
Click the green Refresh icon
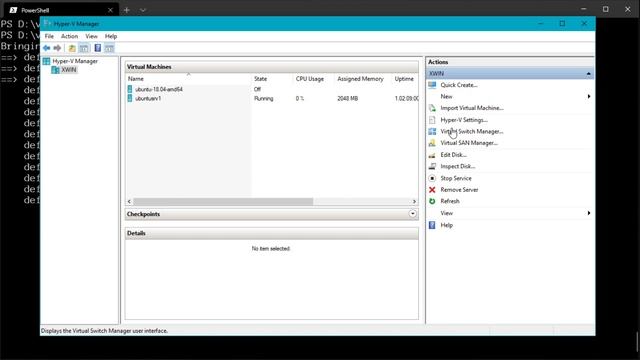(432, 201)
